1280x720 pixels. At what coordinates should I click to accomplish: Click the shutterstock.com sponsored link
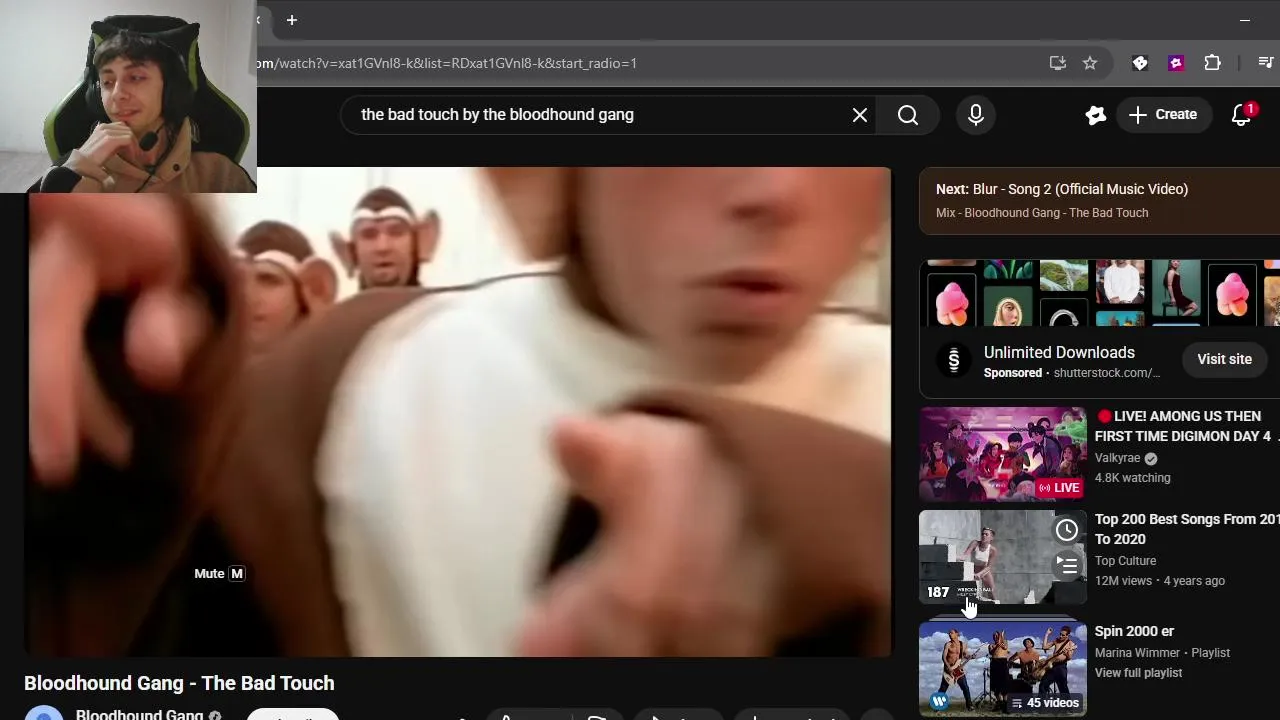pyautogui.click(x=1106, y=373)
